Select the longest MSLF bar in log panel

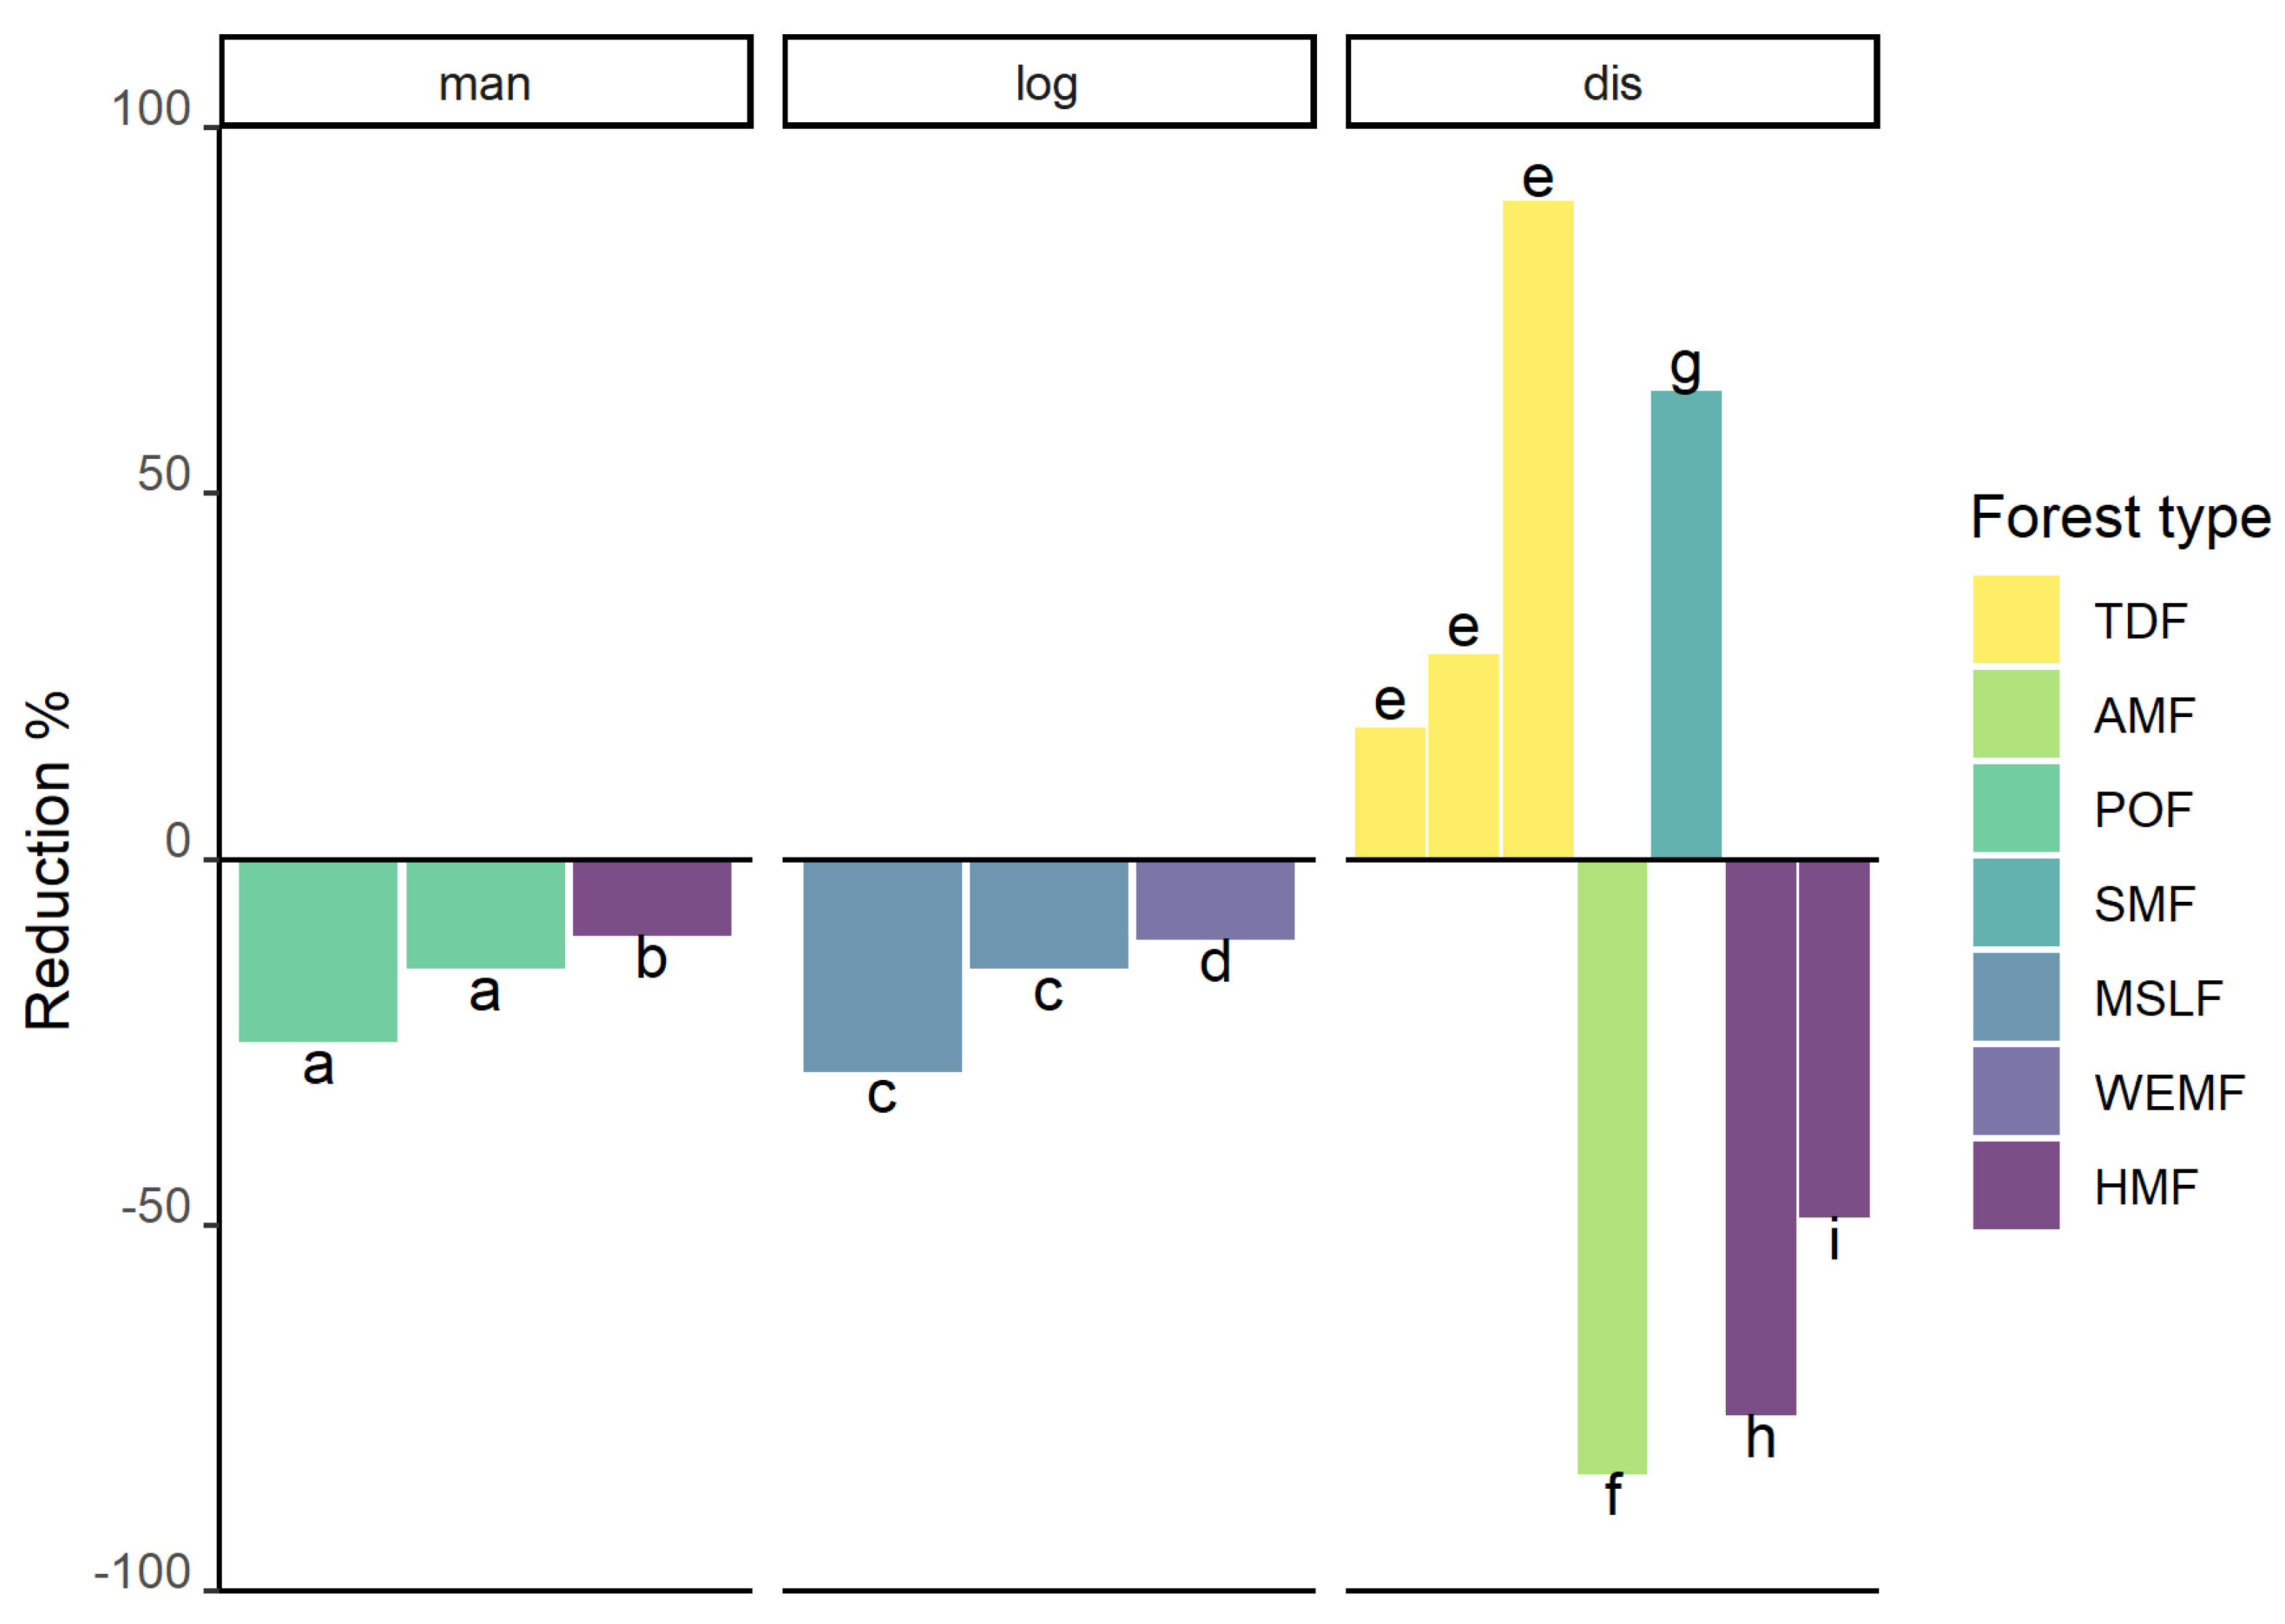click(882, 966)
